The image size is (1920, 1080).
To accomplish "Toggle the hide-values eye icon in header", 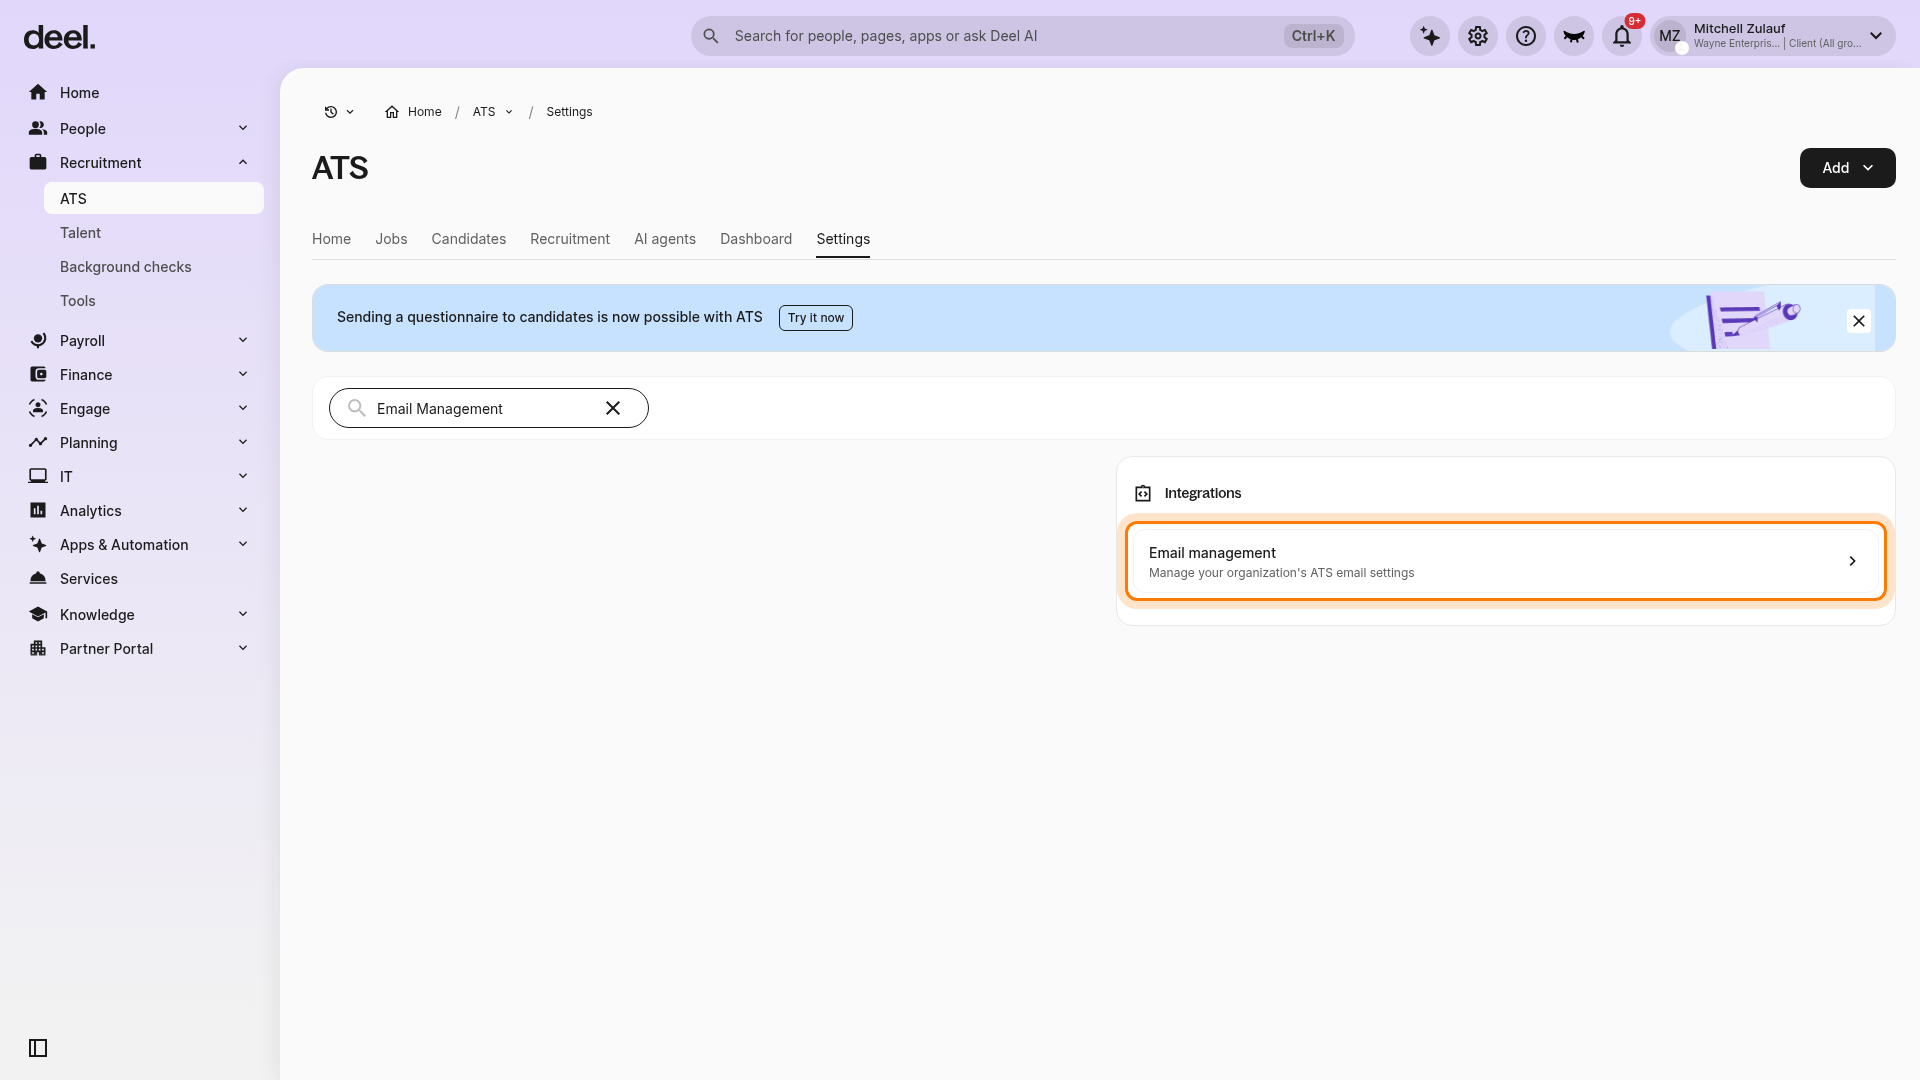I will coord(1574,36).
